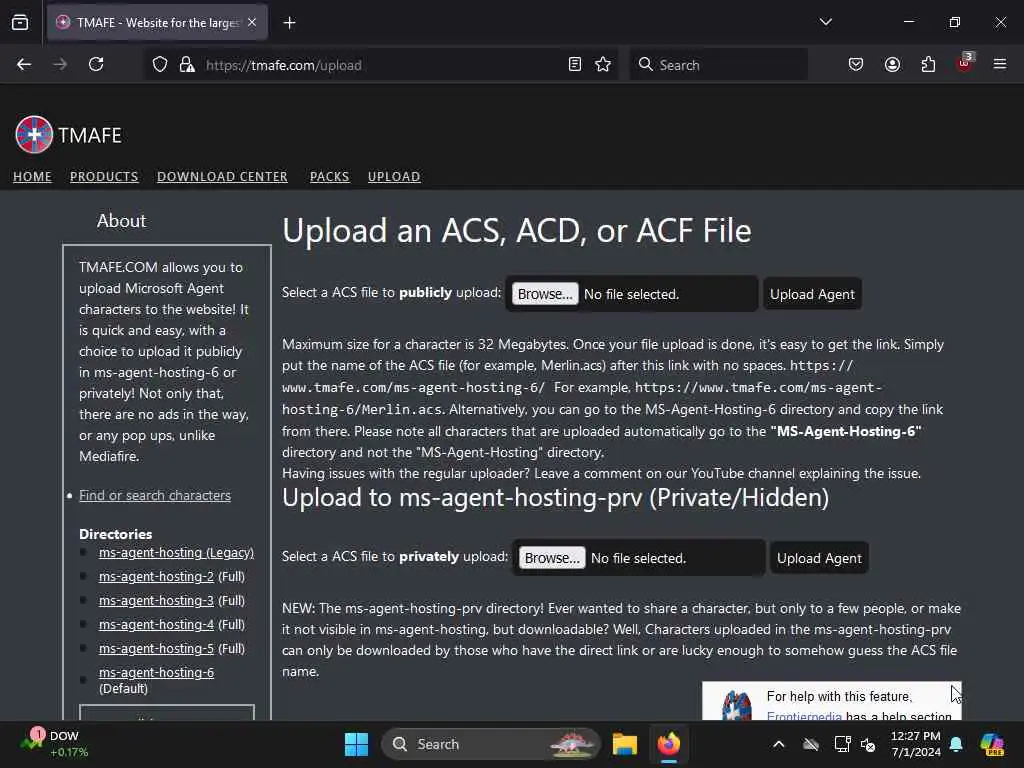Click Upload Agent for public upload
This screenshot has width=1024, height=768.
click(x=812, y=294)
